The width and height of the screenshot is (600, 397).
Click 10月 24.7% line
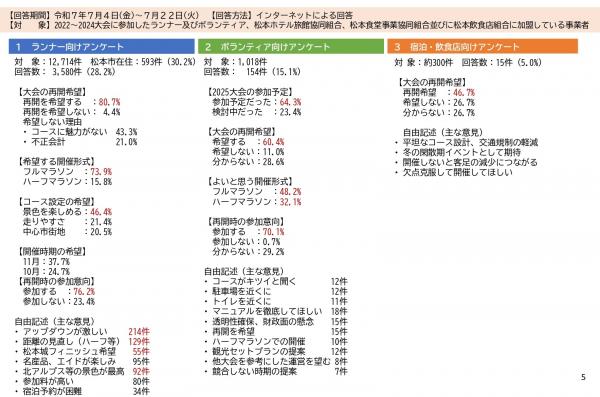point(46,272)
